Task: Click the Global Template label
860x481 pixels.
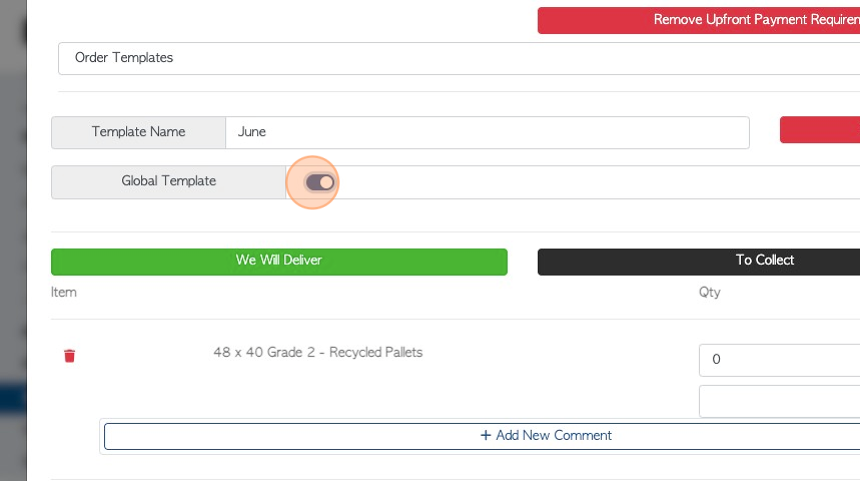Action: [x=168, y=182]
